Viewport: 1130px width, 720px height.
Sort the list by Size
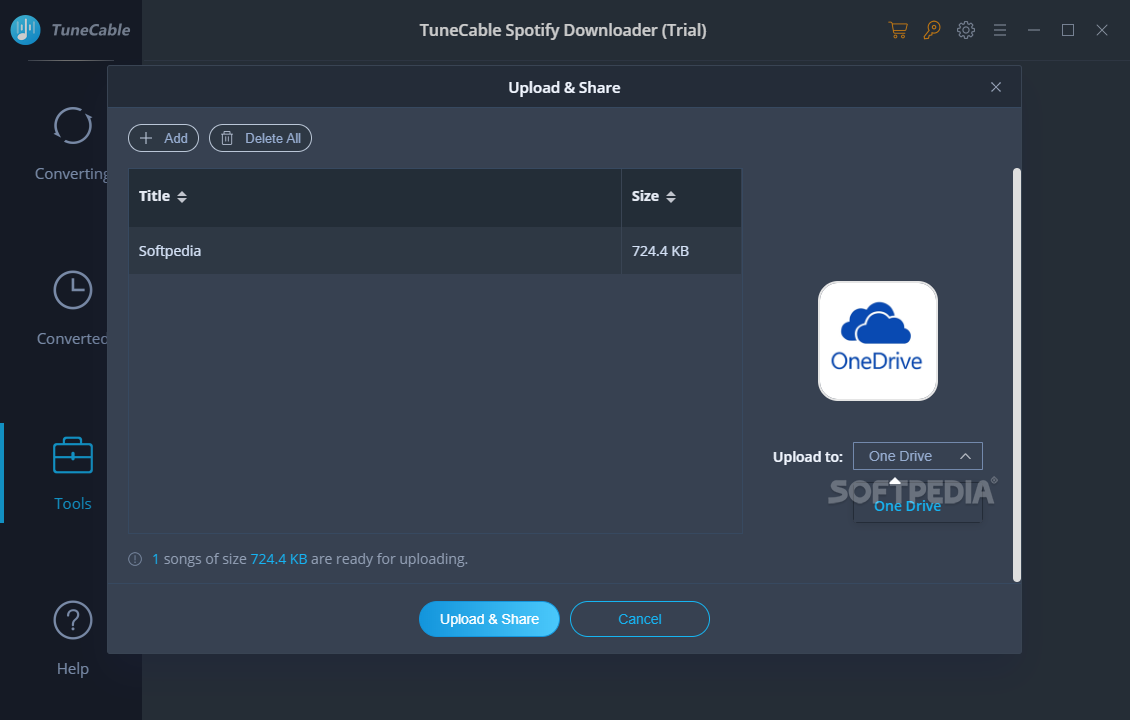(671, 197)
